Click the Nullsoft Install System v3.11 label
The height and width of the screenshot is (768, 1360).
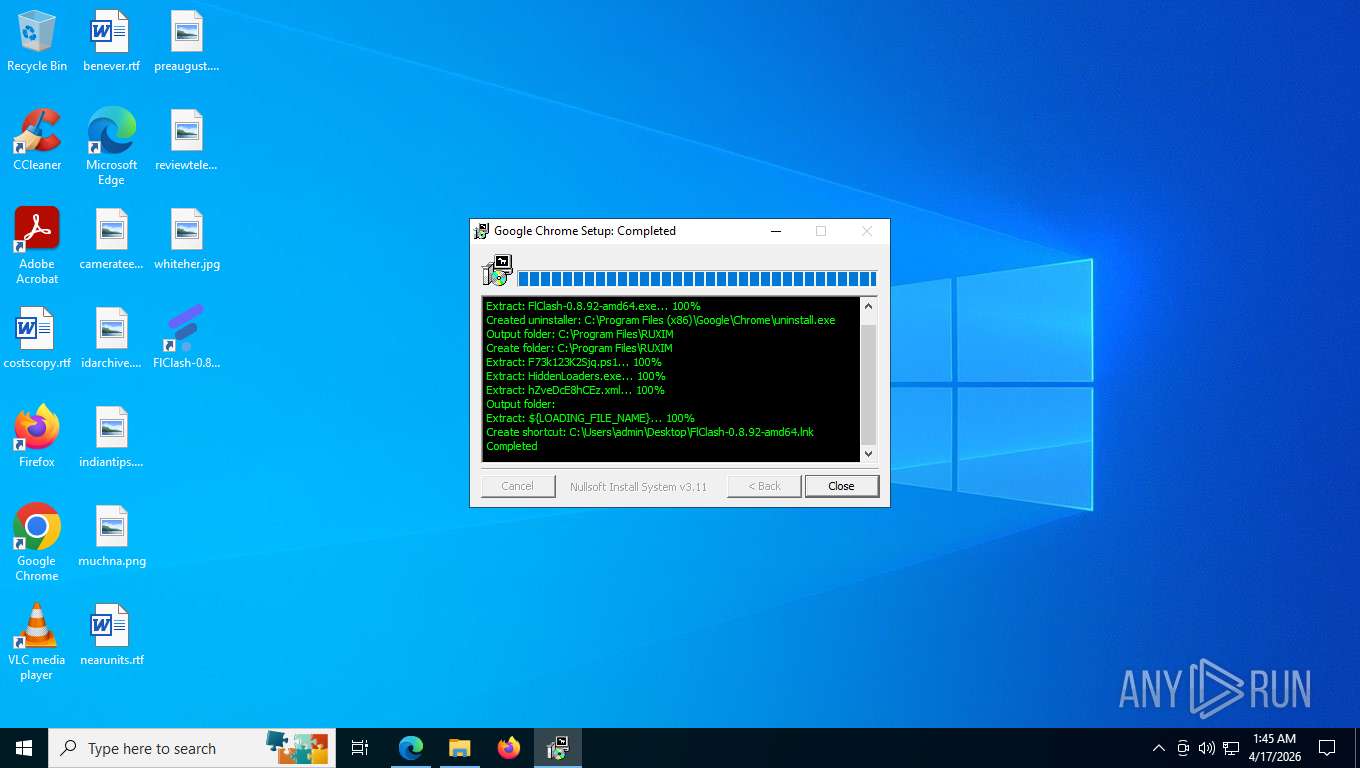point(638,487)
